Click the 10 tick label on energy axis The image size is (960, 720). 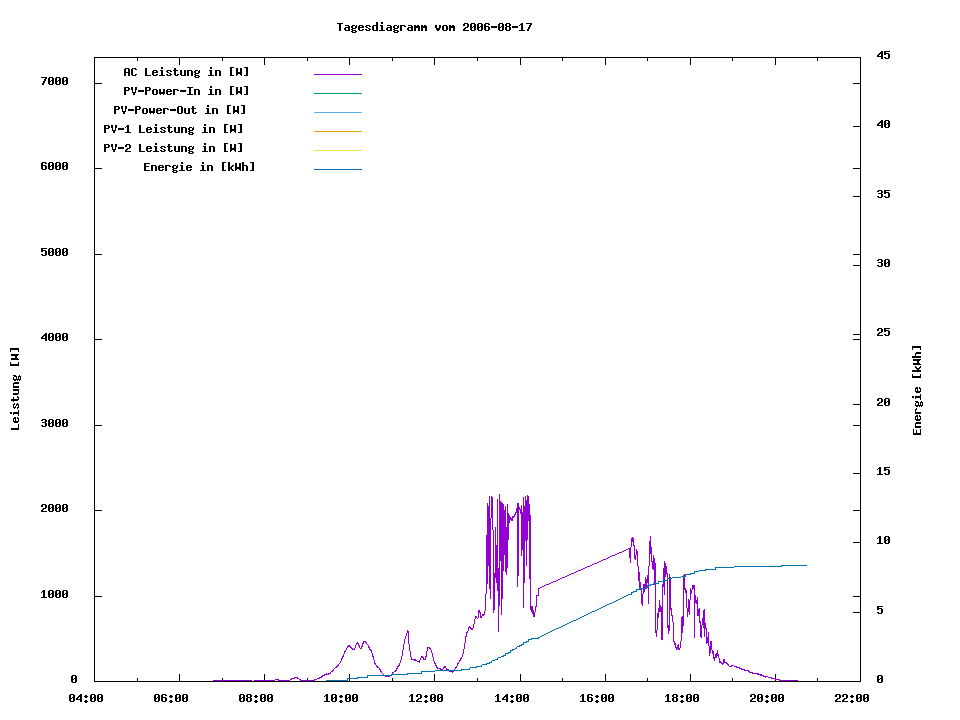pyautogui.click(x=884, y=541)
